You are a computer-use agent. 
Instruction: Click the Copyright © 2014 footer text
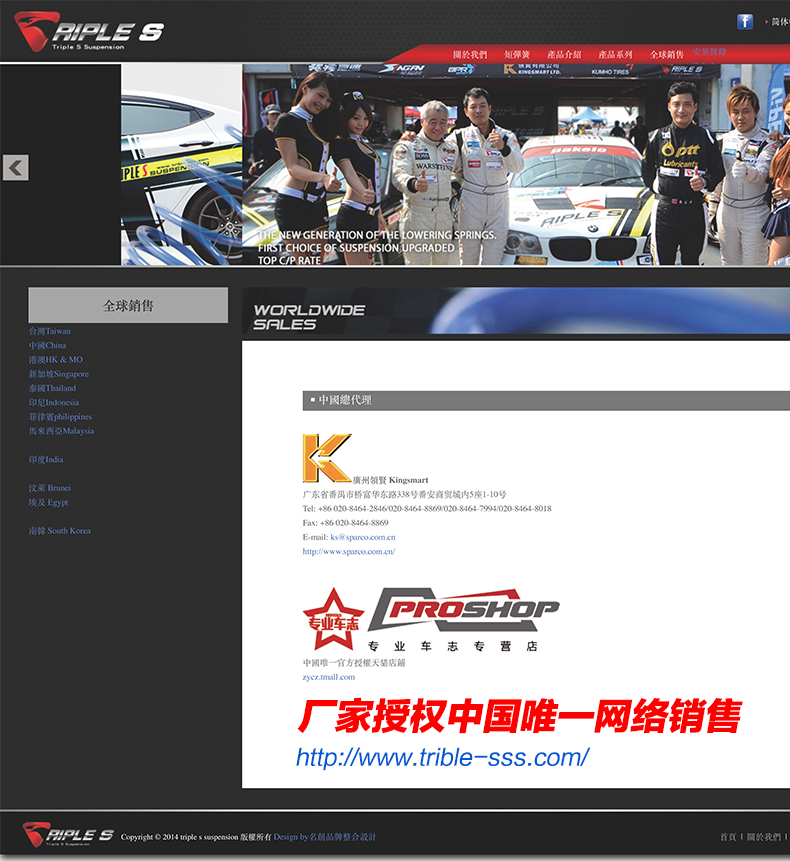tap(196, 837)
